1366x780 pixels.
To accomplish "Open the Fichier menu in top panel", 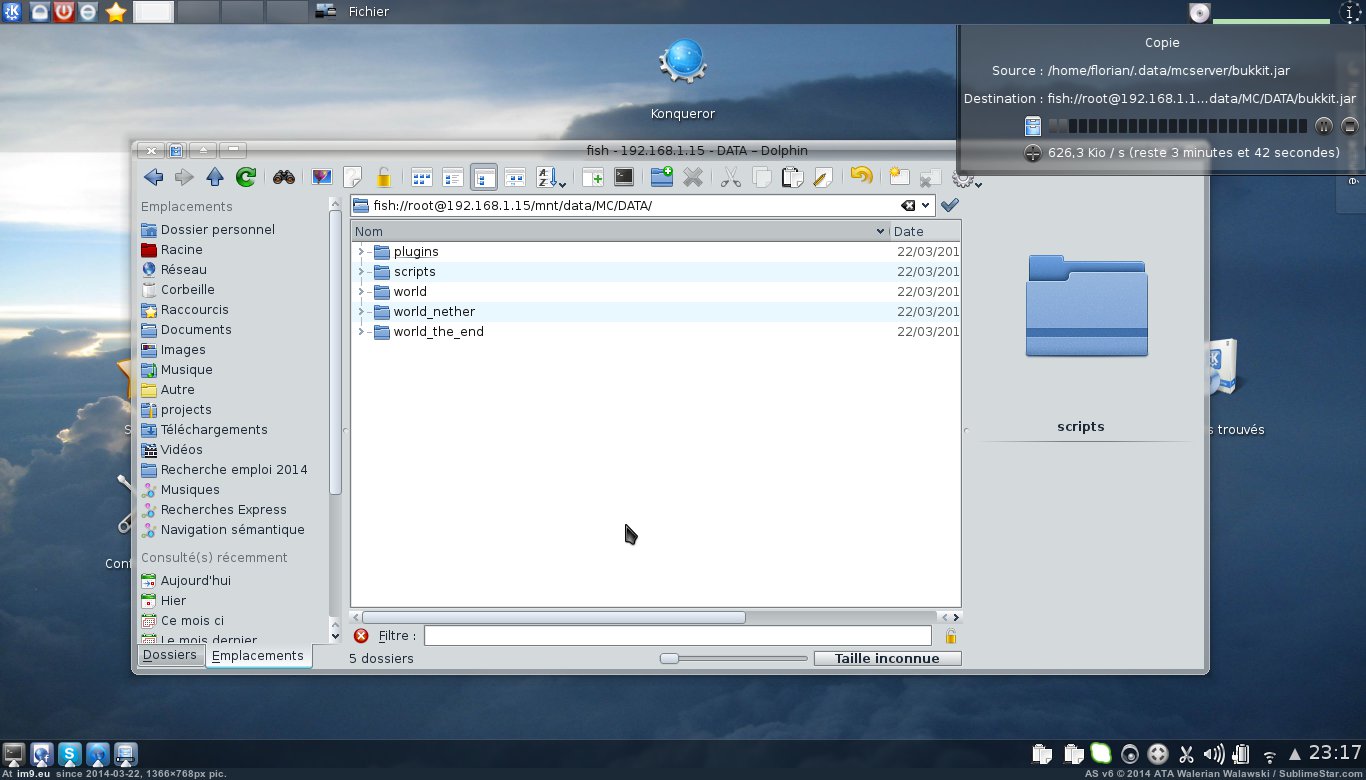I will [368, 12].
